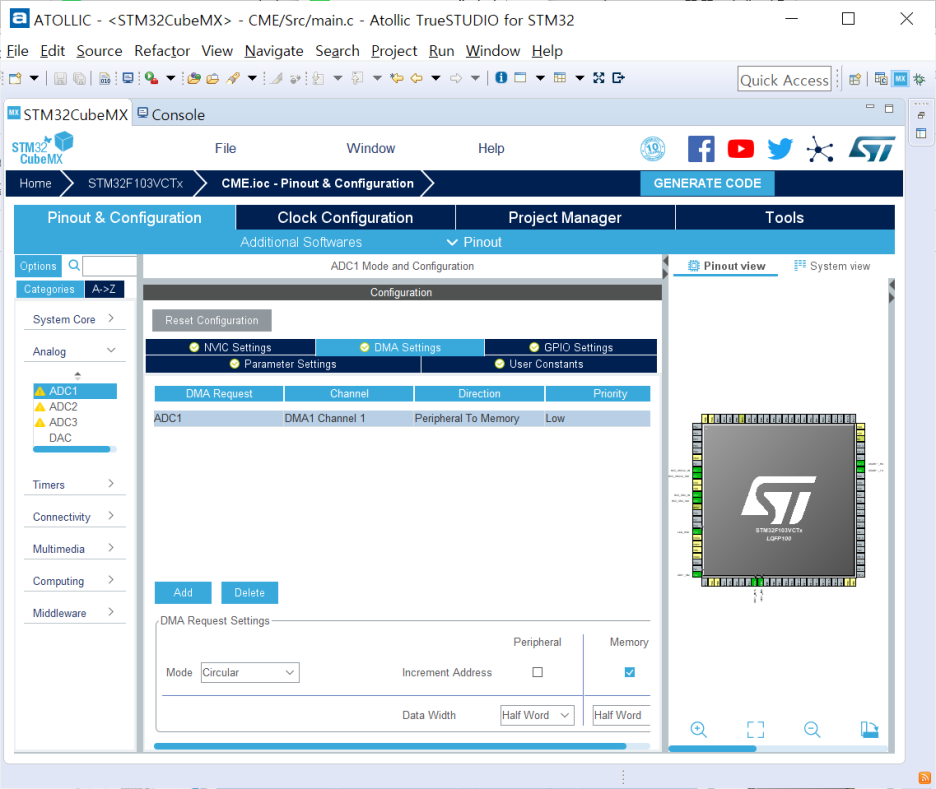
Task: Click the Add DMA request button
Action: point(183,593)
